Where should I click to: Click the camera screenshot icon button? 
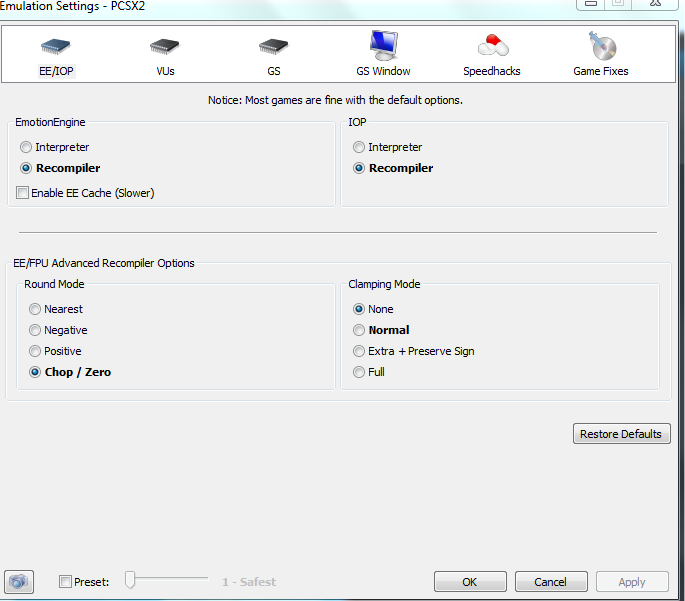pos(19,582)
